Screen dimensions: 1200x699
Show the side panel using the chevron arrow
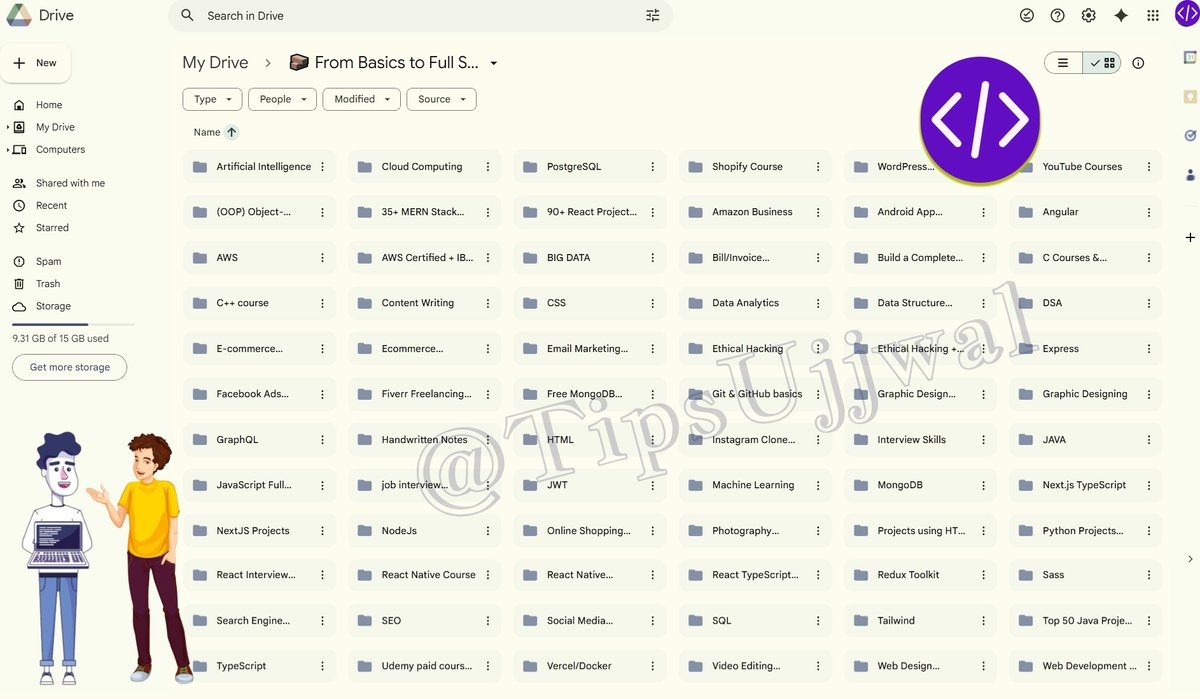[1190, 559]
